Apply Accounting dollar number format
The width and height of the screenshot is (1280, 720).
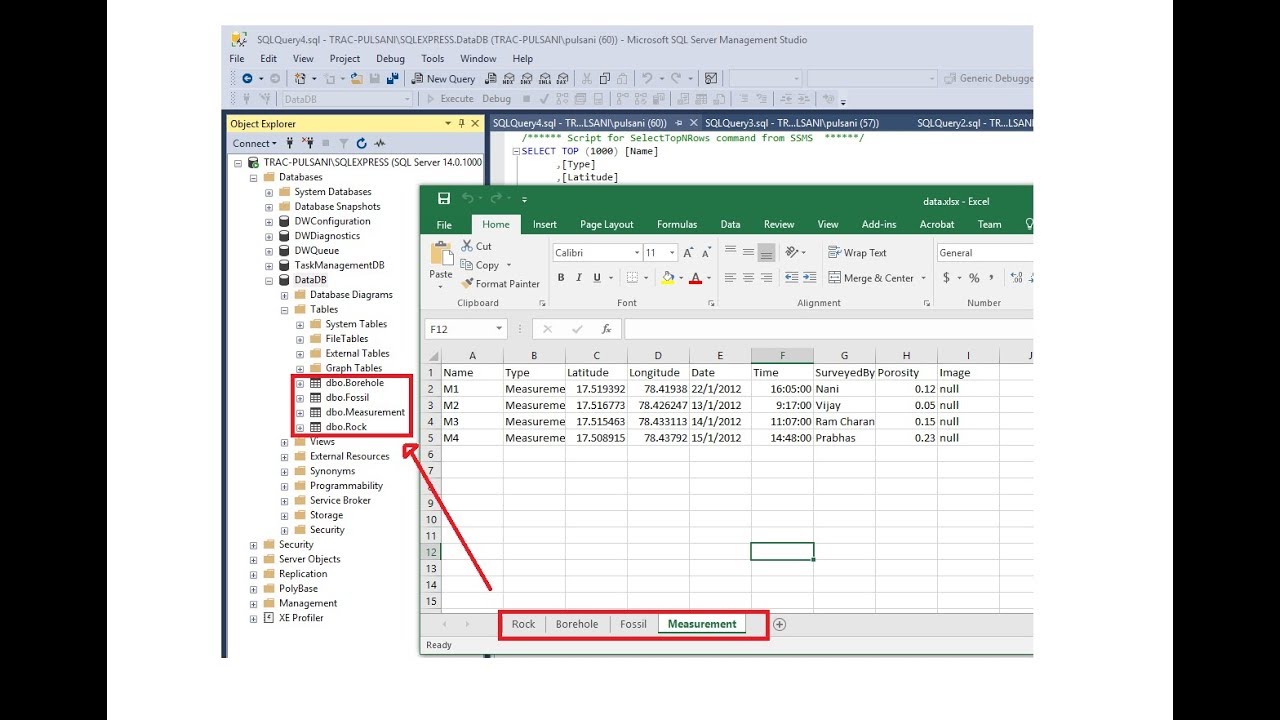946,278
